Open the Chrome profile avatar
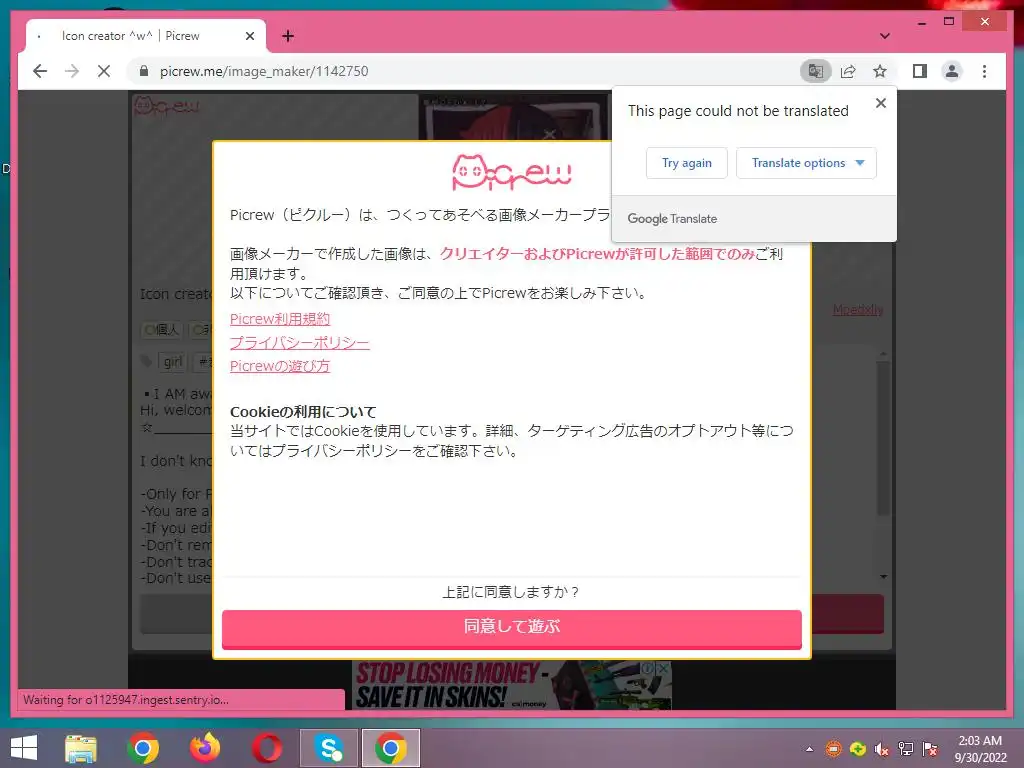Screen dimensions: 1024x768 click(952, 71)
